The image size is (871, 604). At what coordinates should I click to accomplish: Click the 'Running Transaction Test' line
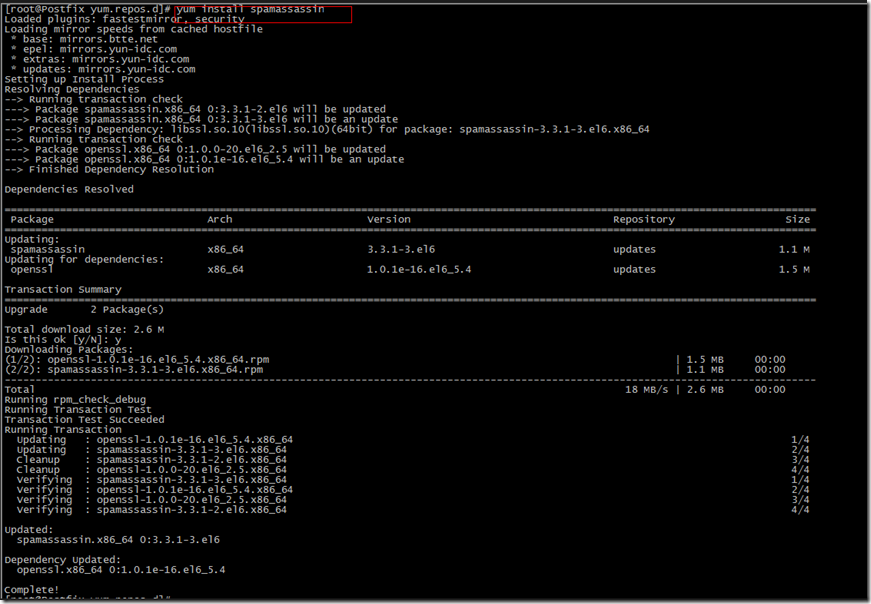(78, 409)
